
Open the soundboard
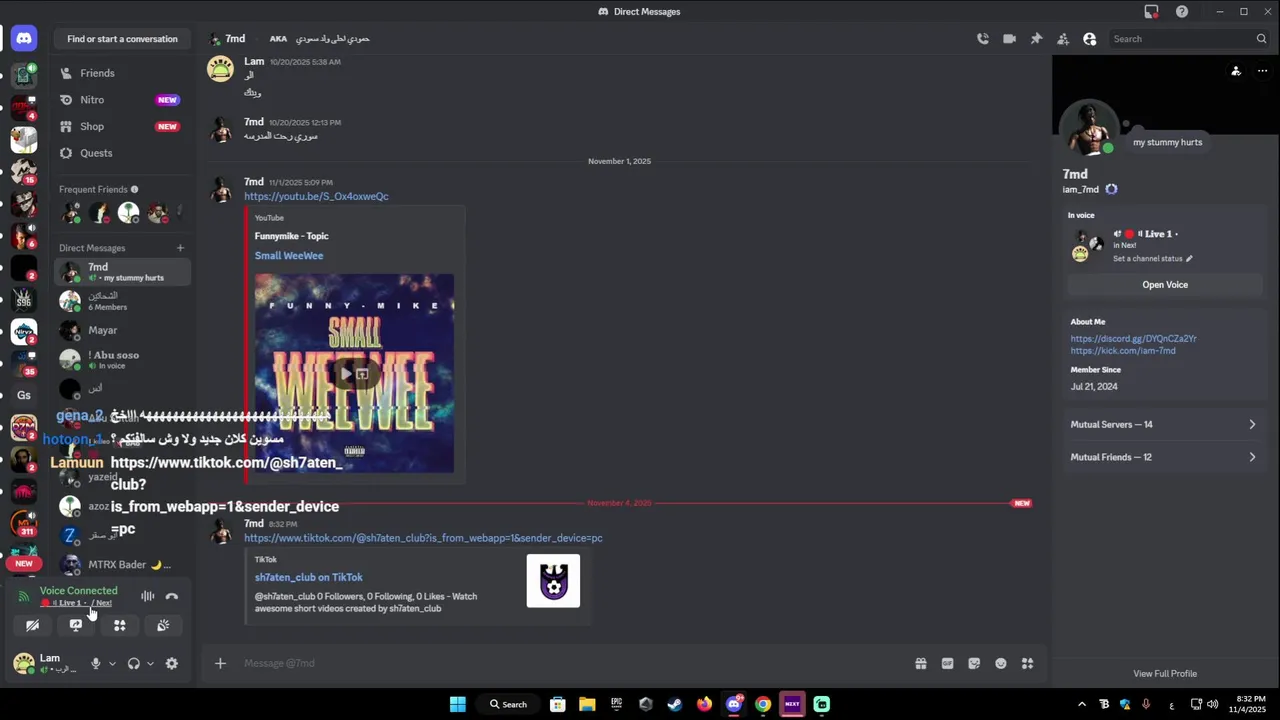coord(163,625)
